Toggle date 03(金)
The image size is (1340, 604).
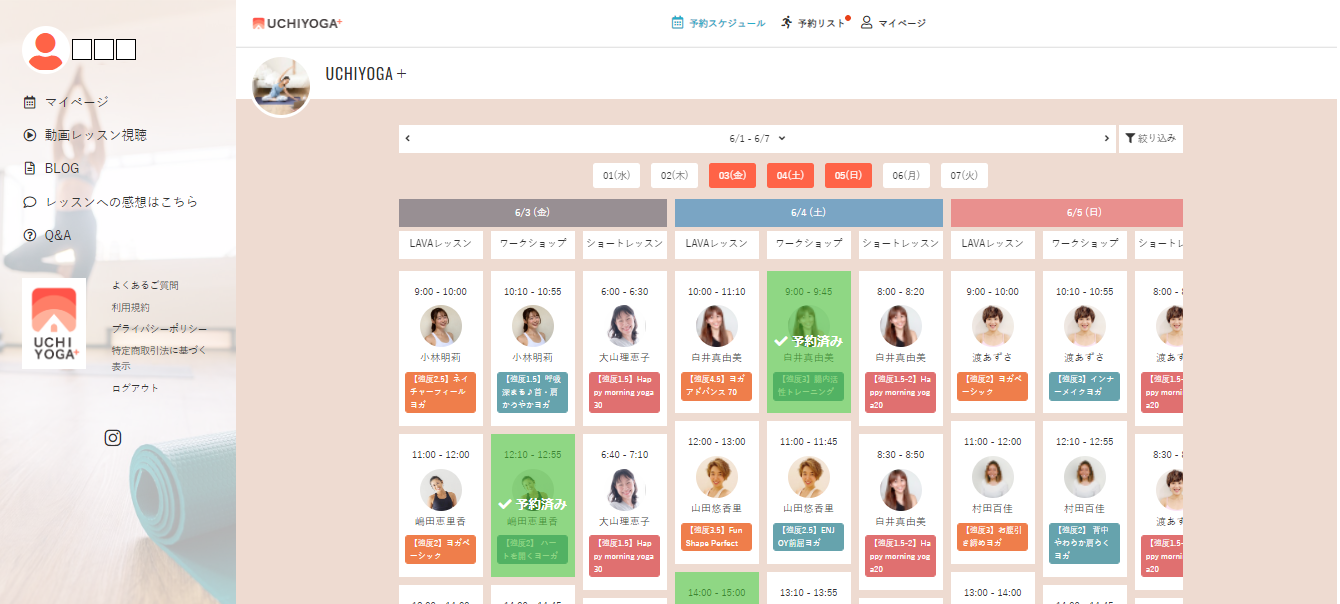coord(732,175)
